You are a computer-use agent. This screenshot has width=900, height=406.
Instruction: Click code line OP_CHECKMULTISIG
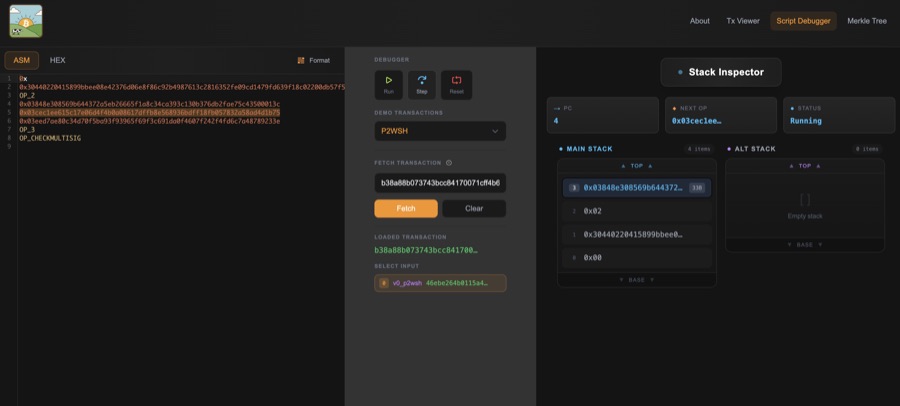[50, 138]
